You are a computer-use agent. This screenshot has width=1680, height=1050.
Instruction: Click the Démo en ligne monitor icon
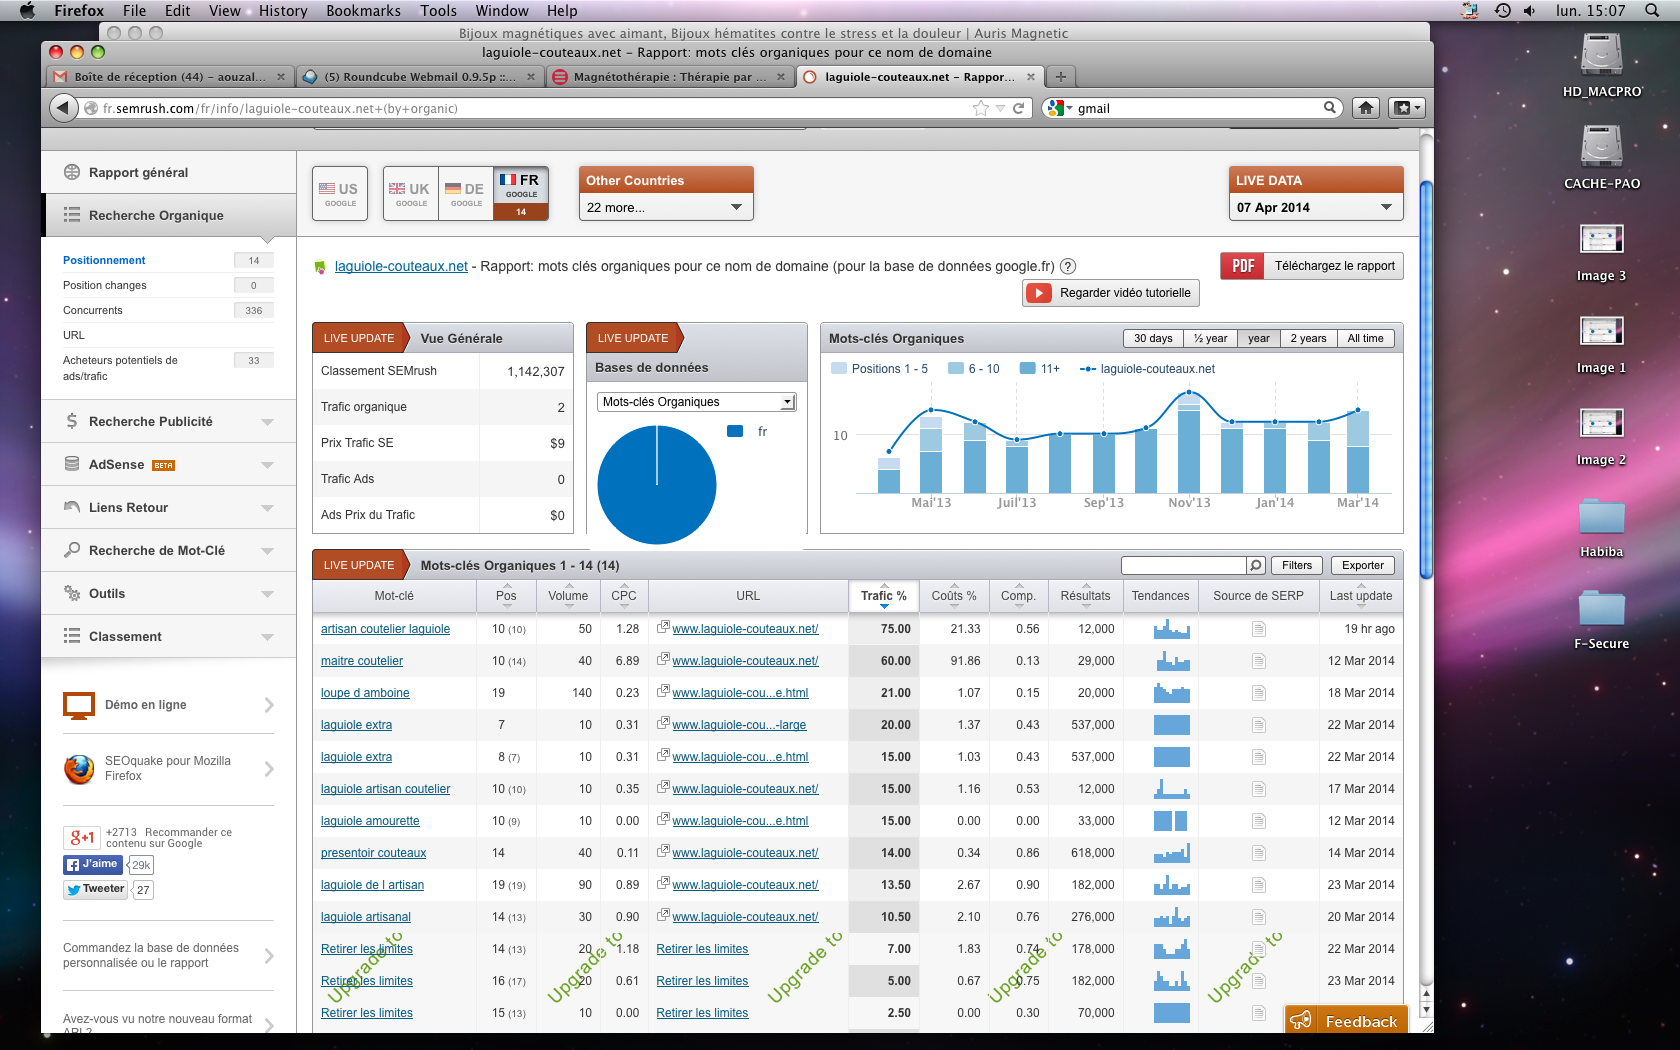(x=79, y=705)
